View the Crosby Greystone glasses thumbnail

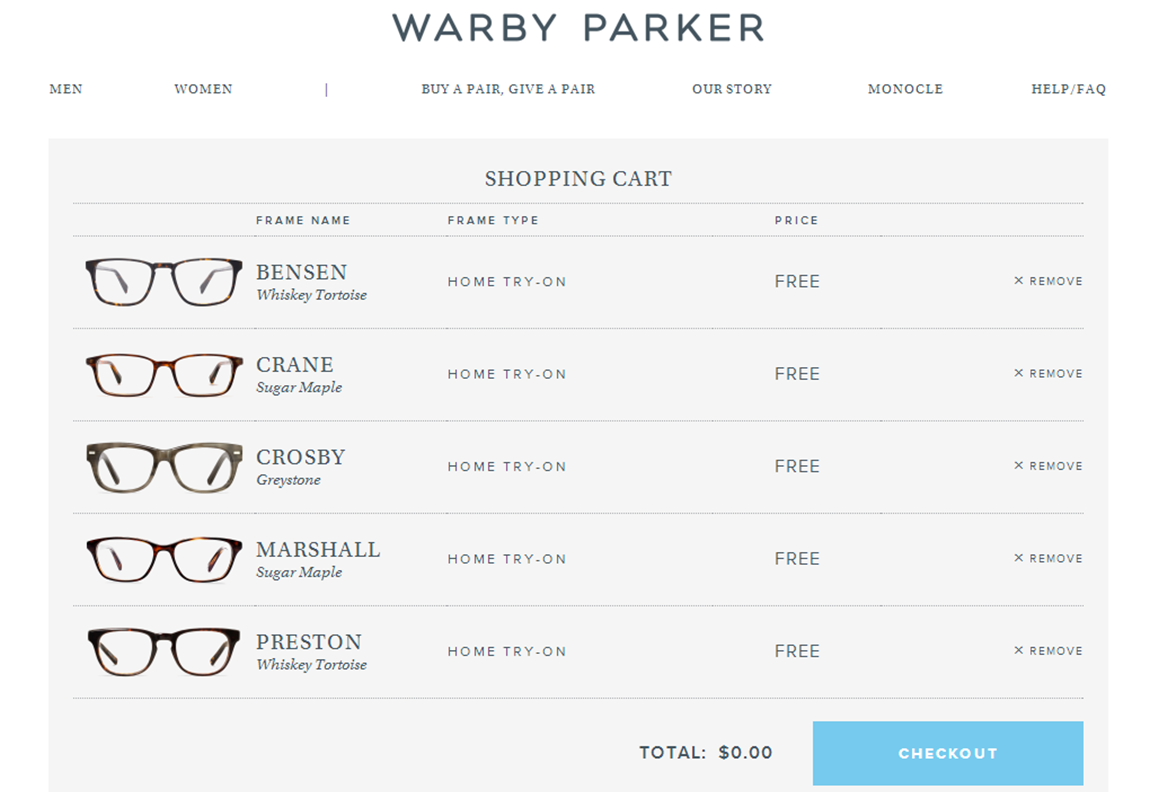coord(164,467)
